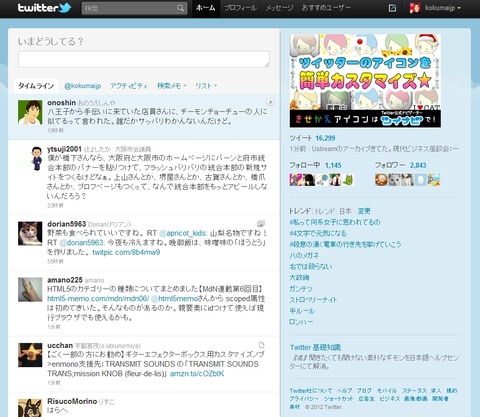
Task: Click the アイコン customize advertisement banner
Action: (365, 81)
